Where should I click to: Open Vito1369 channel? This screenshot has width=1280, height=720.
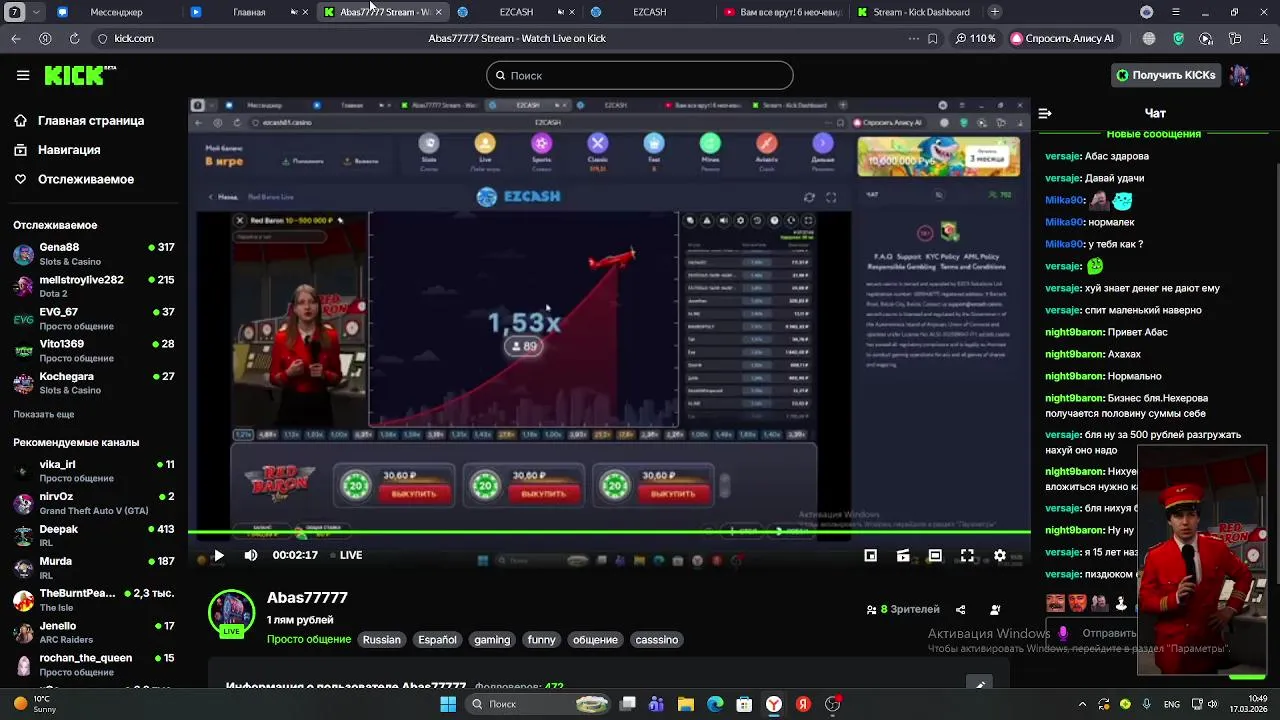(x=93, y=350)
